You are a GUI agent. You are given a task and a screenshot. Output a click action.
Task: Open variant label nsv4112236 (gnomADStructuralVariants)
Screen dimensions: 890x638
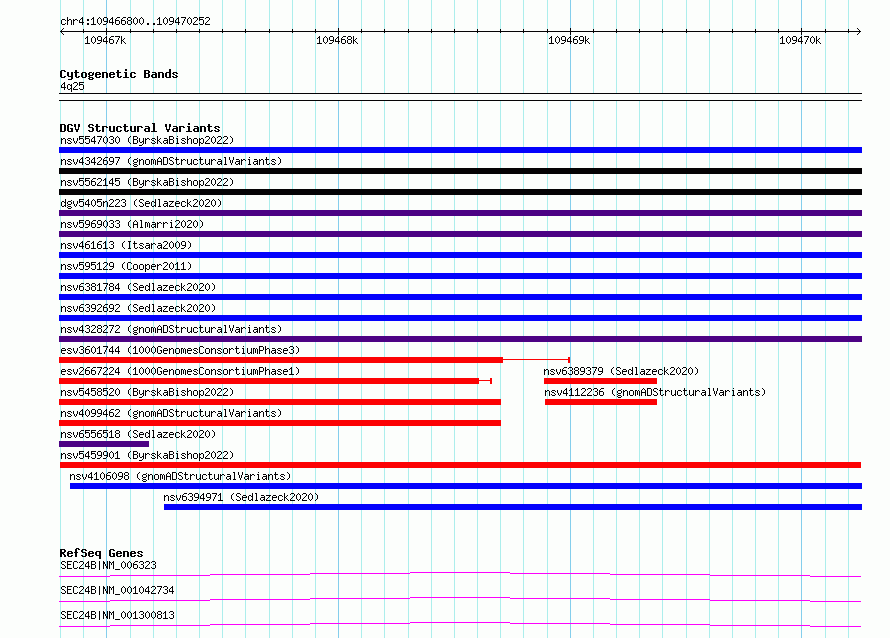pyautogui.click(x=655, y=392)
